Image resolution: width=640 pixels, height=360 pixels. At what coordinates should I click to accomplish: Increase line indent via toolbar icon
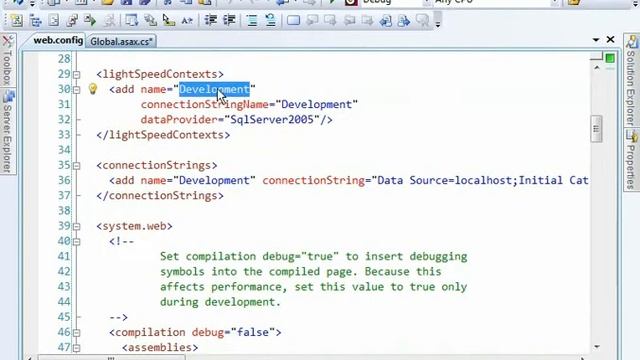(x=229, y=20)
